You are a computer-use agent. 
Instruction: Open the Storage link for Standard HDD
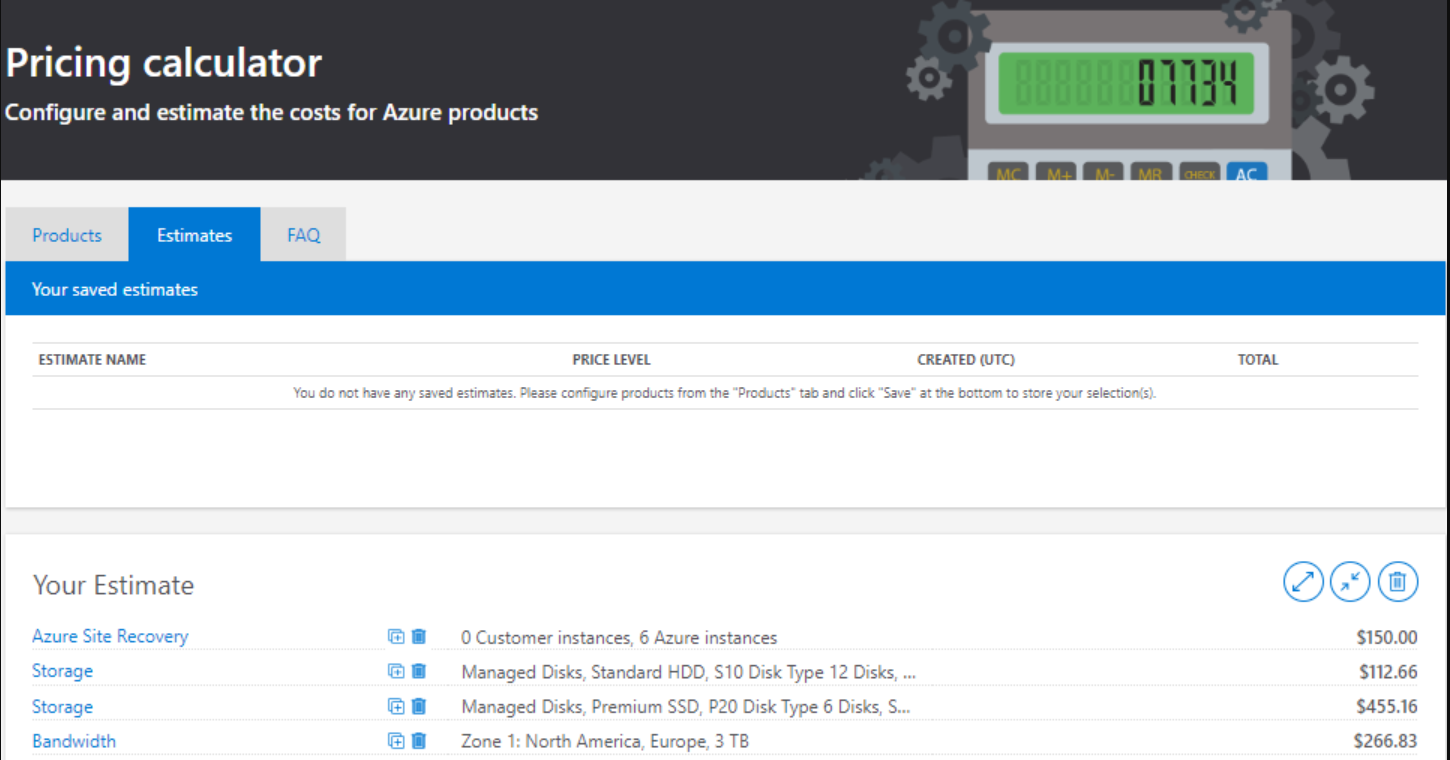[62, 671]
